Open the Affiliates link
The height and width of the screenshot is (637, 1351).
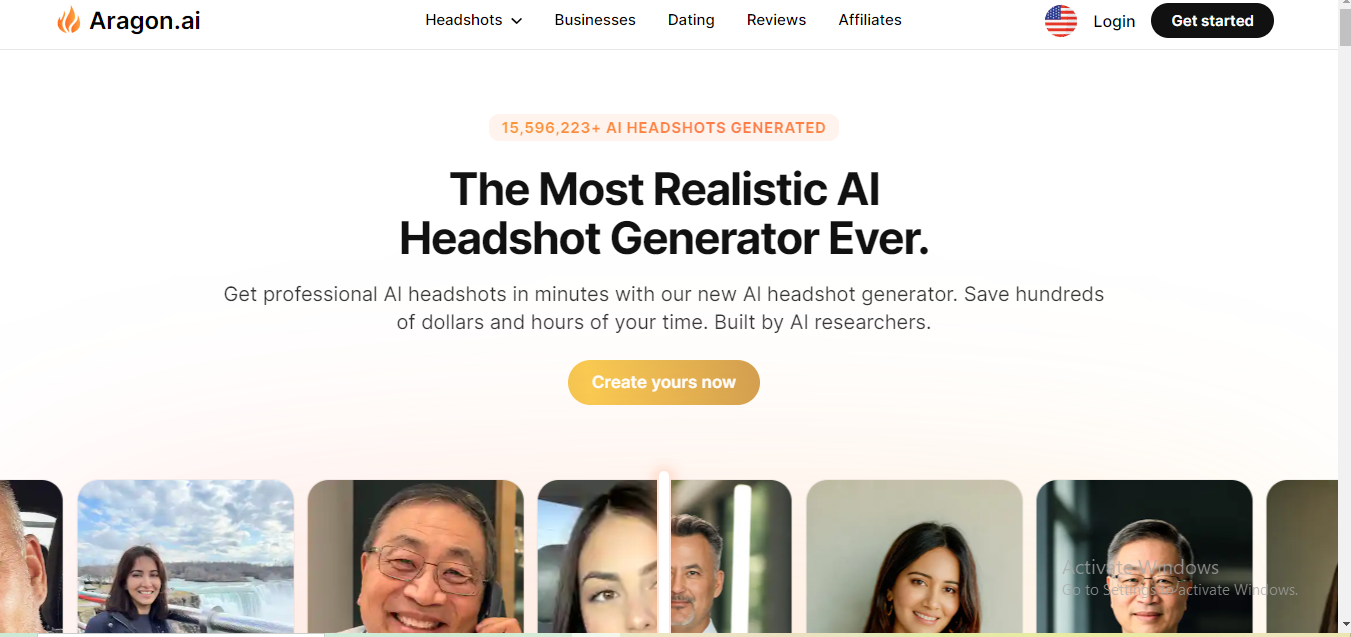pos(870,20)
